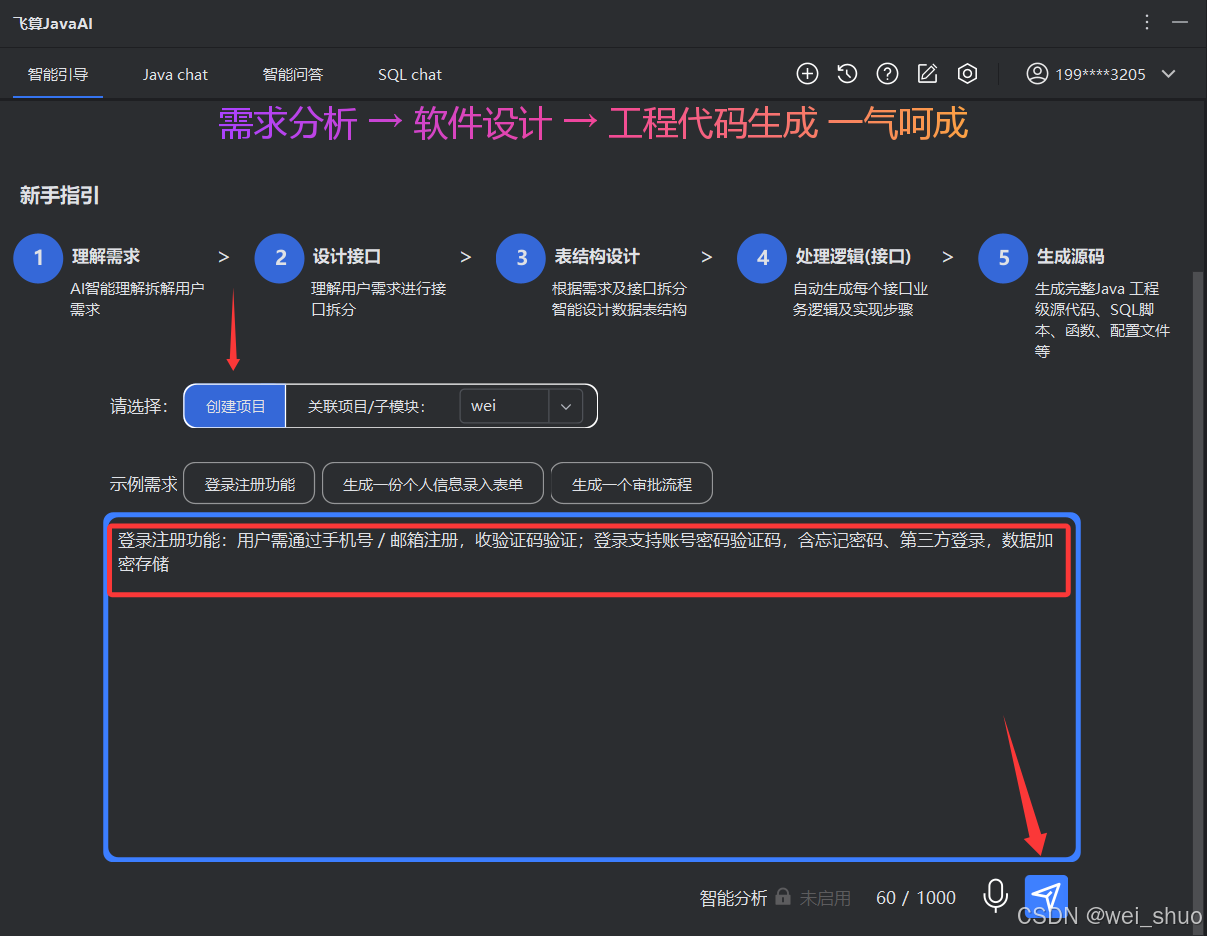Screen dimensions: 1207x936
Task: Open the 智能问答 tab
Action: (293, 74)
